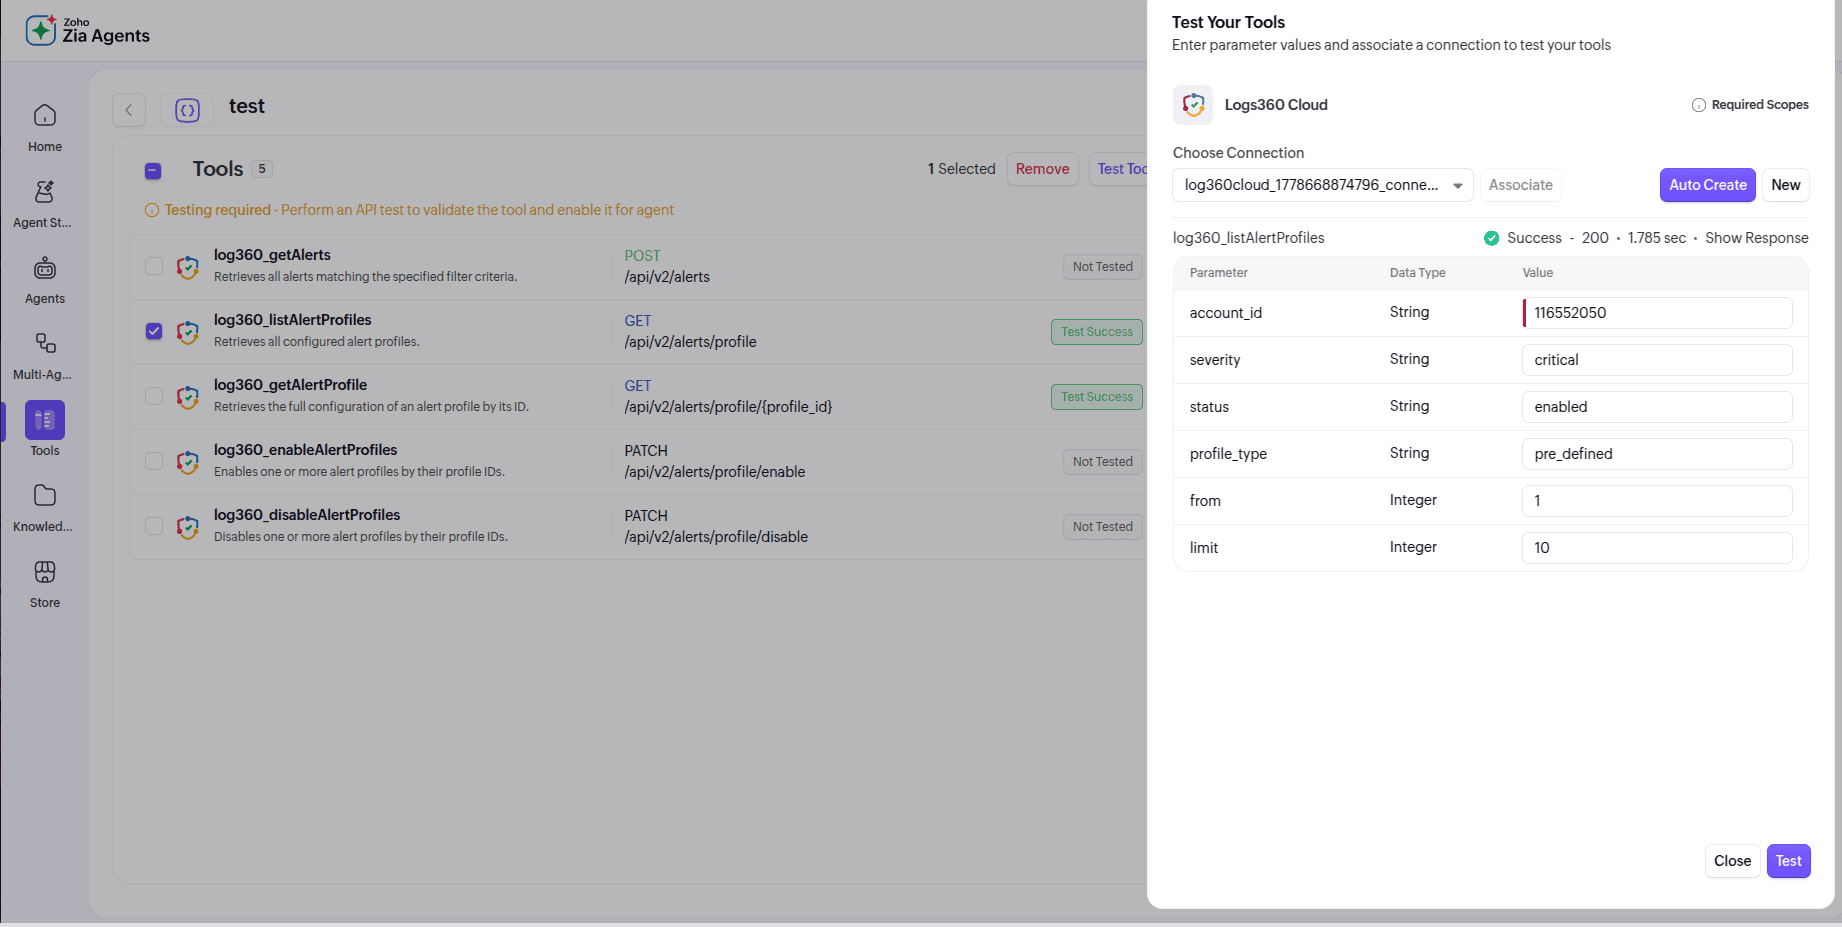Click the testing required warning icon
Image resolution: width=1842 pixels, height=927 pixels.
point(152,210)
